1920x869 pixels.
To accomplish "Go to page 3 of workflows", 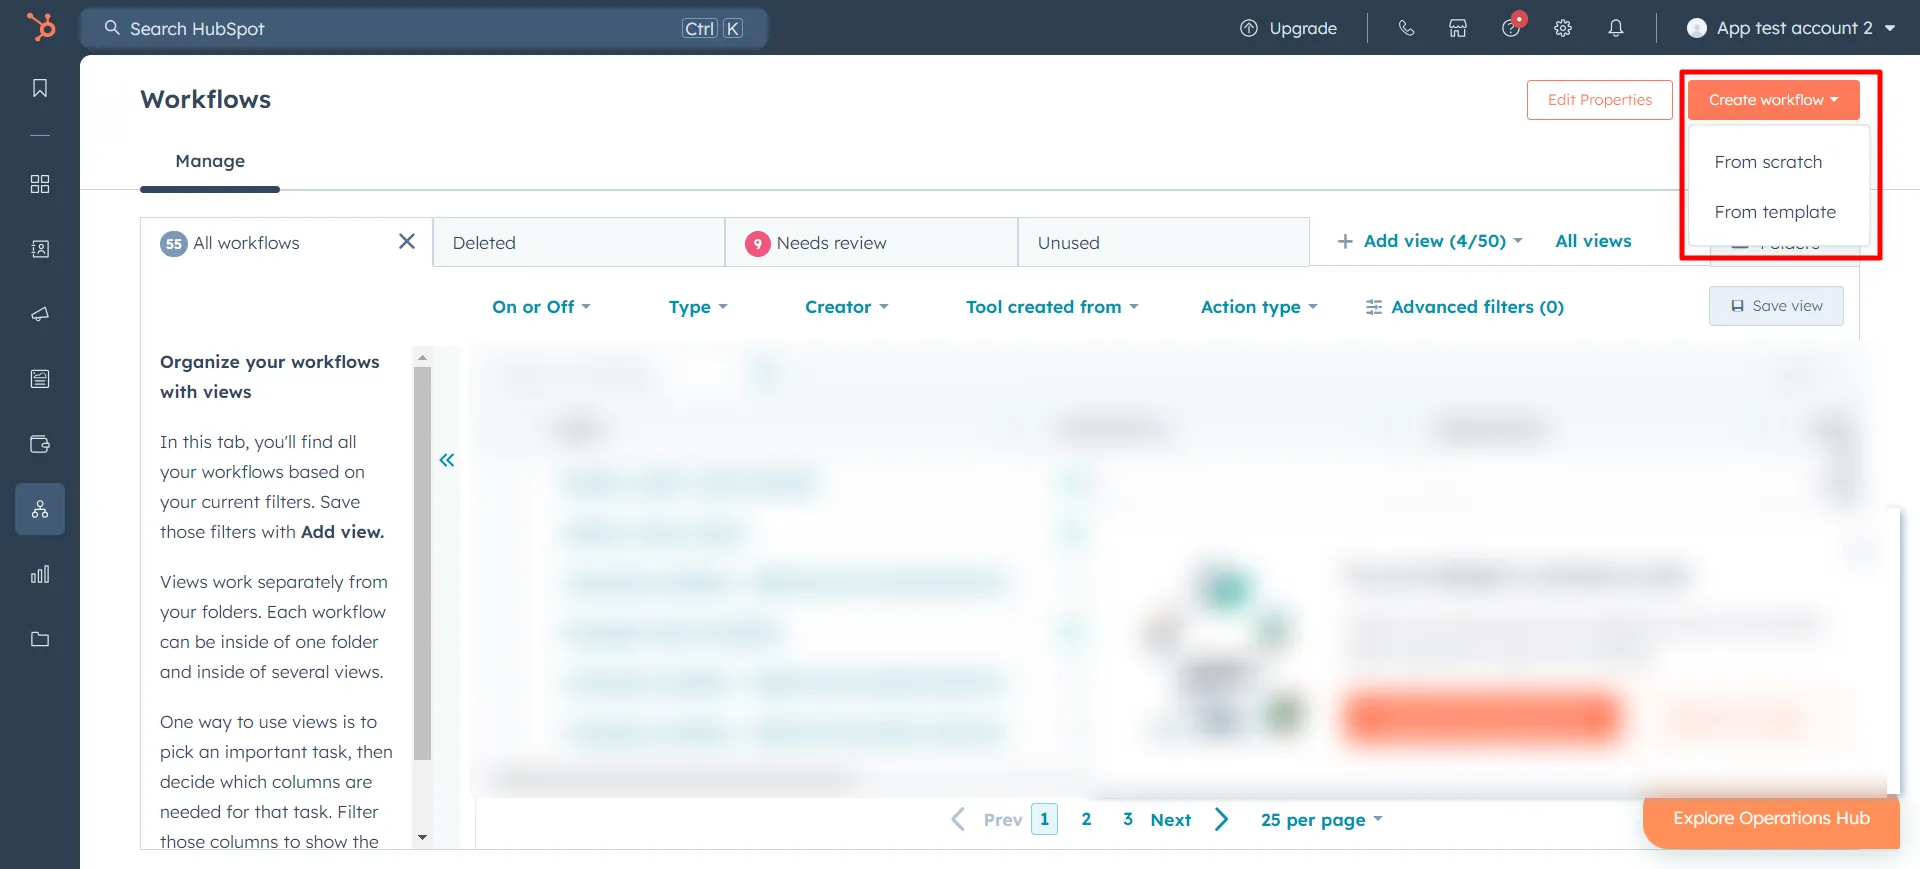I will click(1128, 819).
